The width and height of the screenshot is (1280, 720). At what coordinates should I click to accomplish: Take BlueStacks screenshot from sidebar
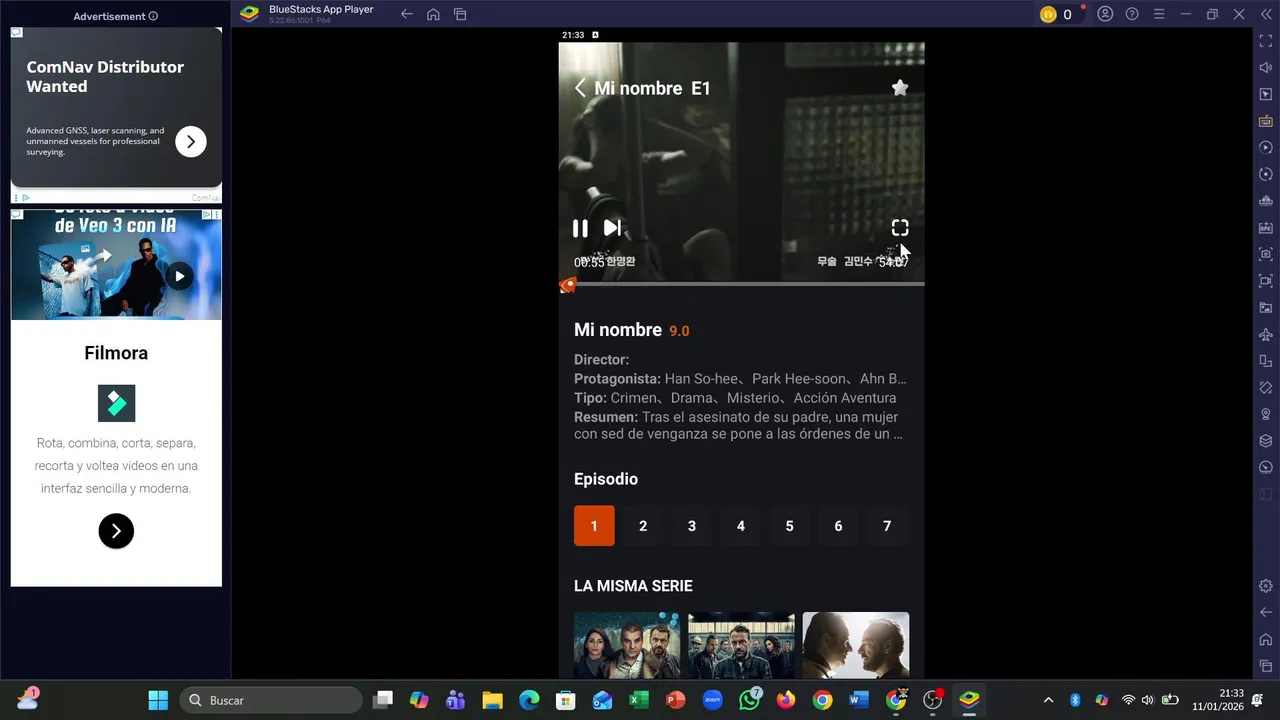pos(1266,254)
